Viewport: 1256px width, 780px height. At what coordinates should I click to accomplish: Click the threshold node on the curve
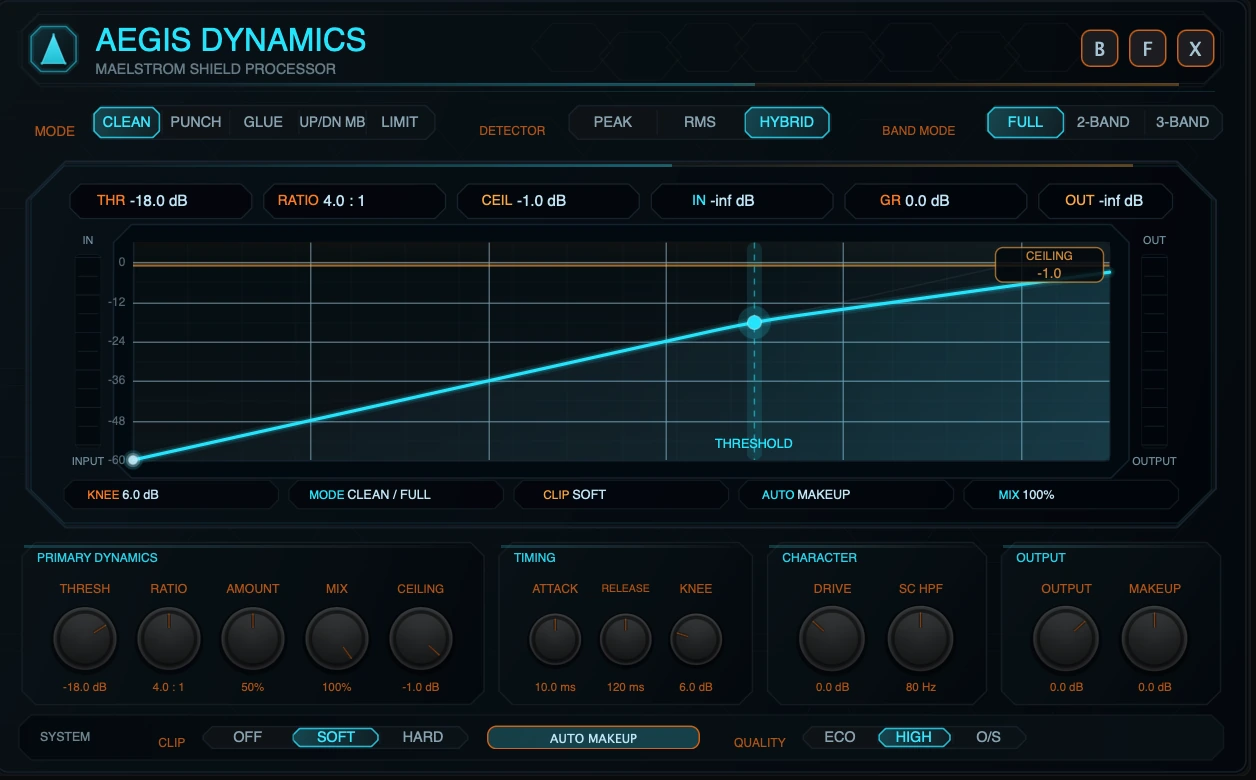(755, 322)
